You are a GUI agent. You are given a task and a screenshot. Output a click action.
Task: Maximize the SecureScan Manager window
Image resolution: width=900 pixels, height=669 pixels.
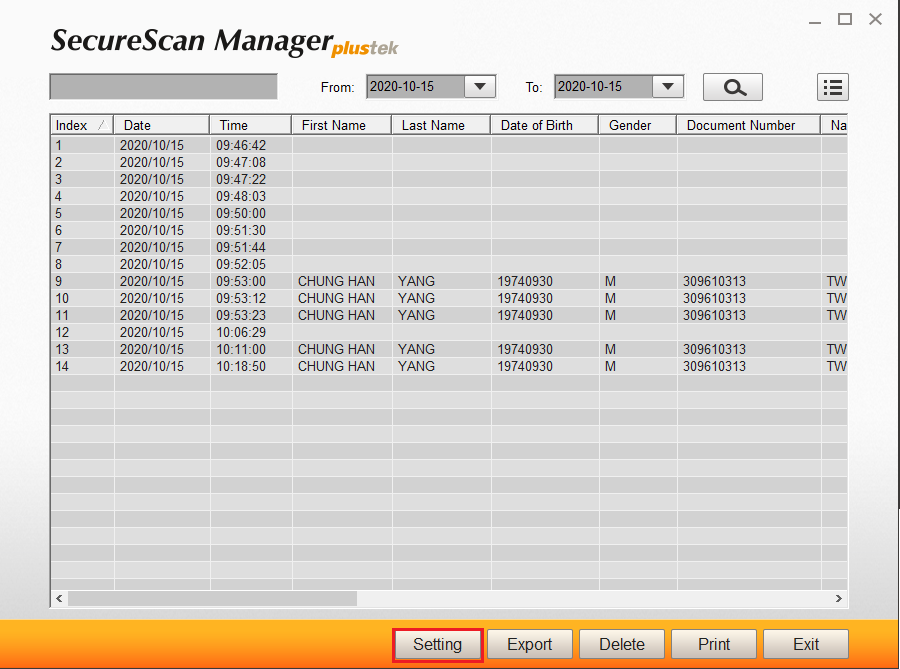pyautogui.click(x=845, y=19)
